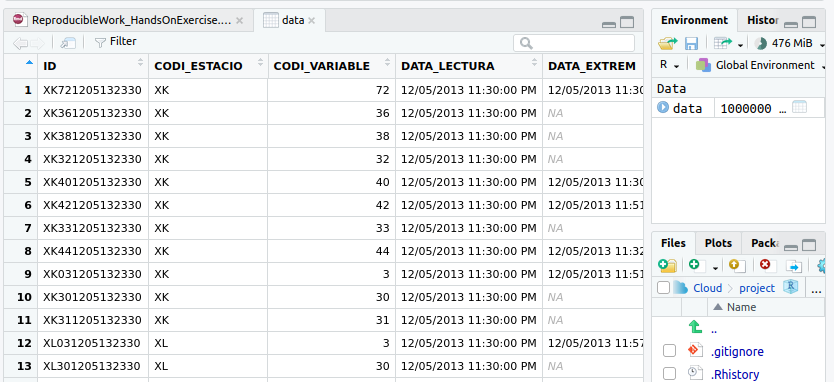Open the Global Environment dropdown
Screen dimensions: 834x382
coord(760,65)
